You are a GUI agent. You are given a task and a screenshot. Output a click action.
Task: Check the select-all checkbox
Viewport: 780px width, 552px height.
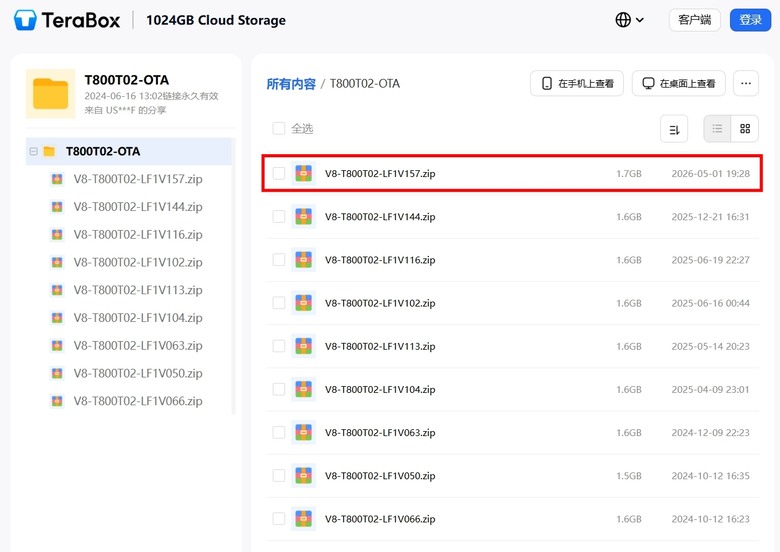pyautogui.click(x=279, y=128)
